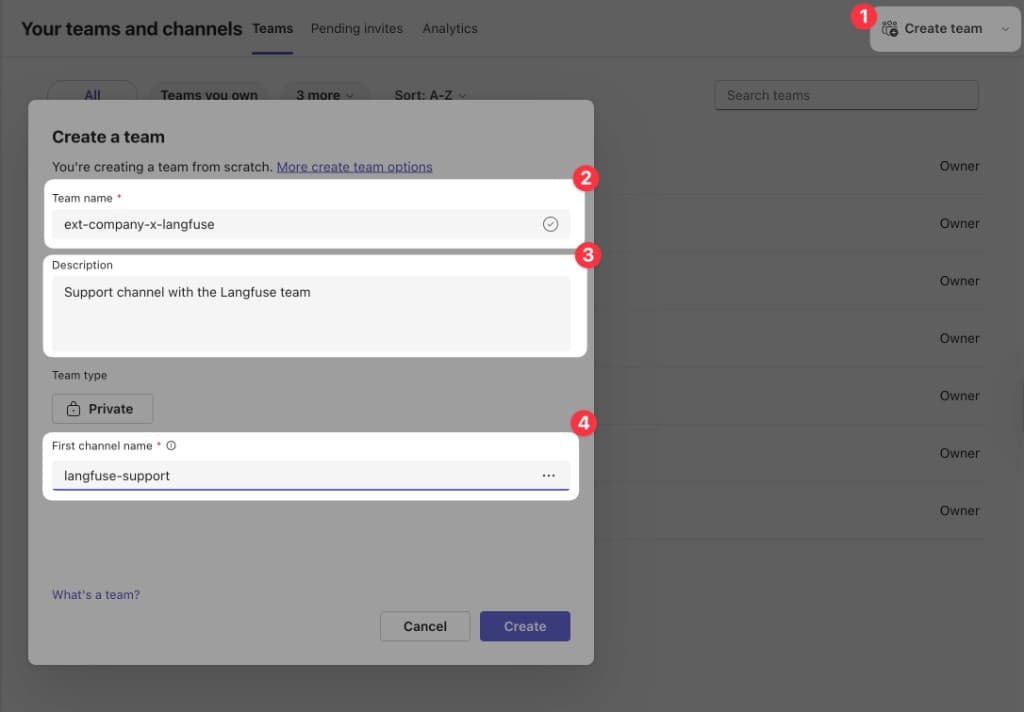Click into the Description text area
Viewport: 1024px width, 712px height.
(311, 313)
